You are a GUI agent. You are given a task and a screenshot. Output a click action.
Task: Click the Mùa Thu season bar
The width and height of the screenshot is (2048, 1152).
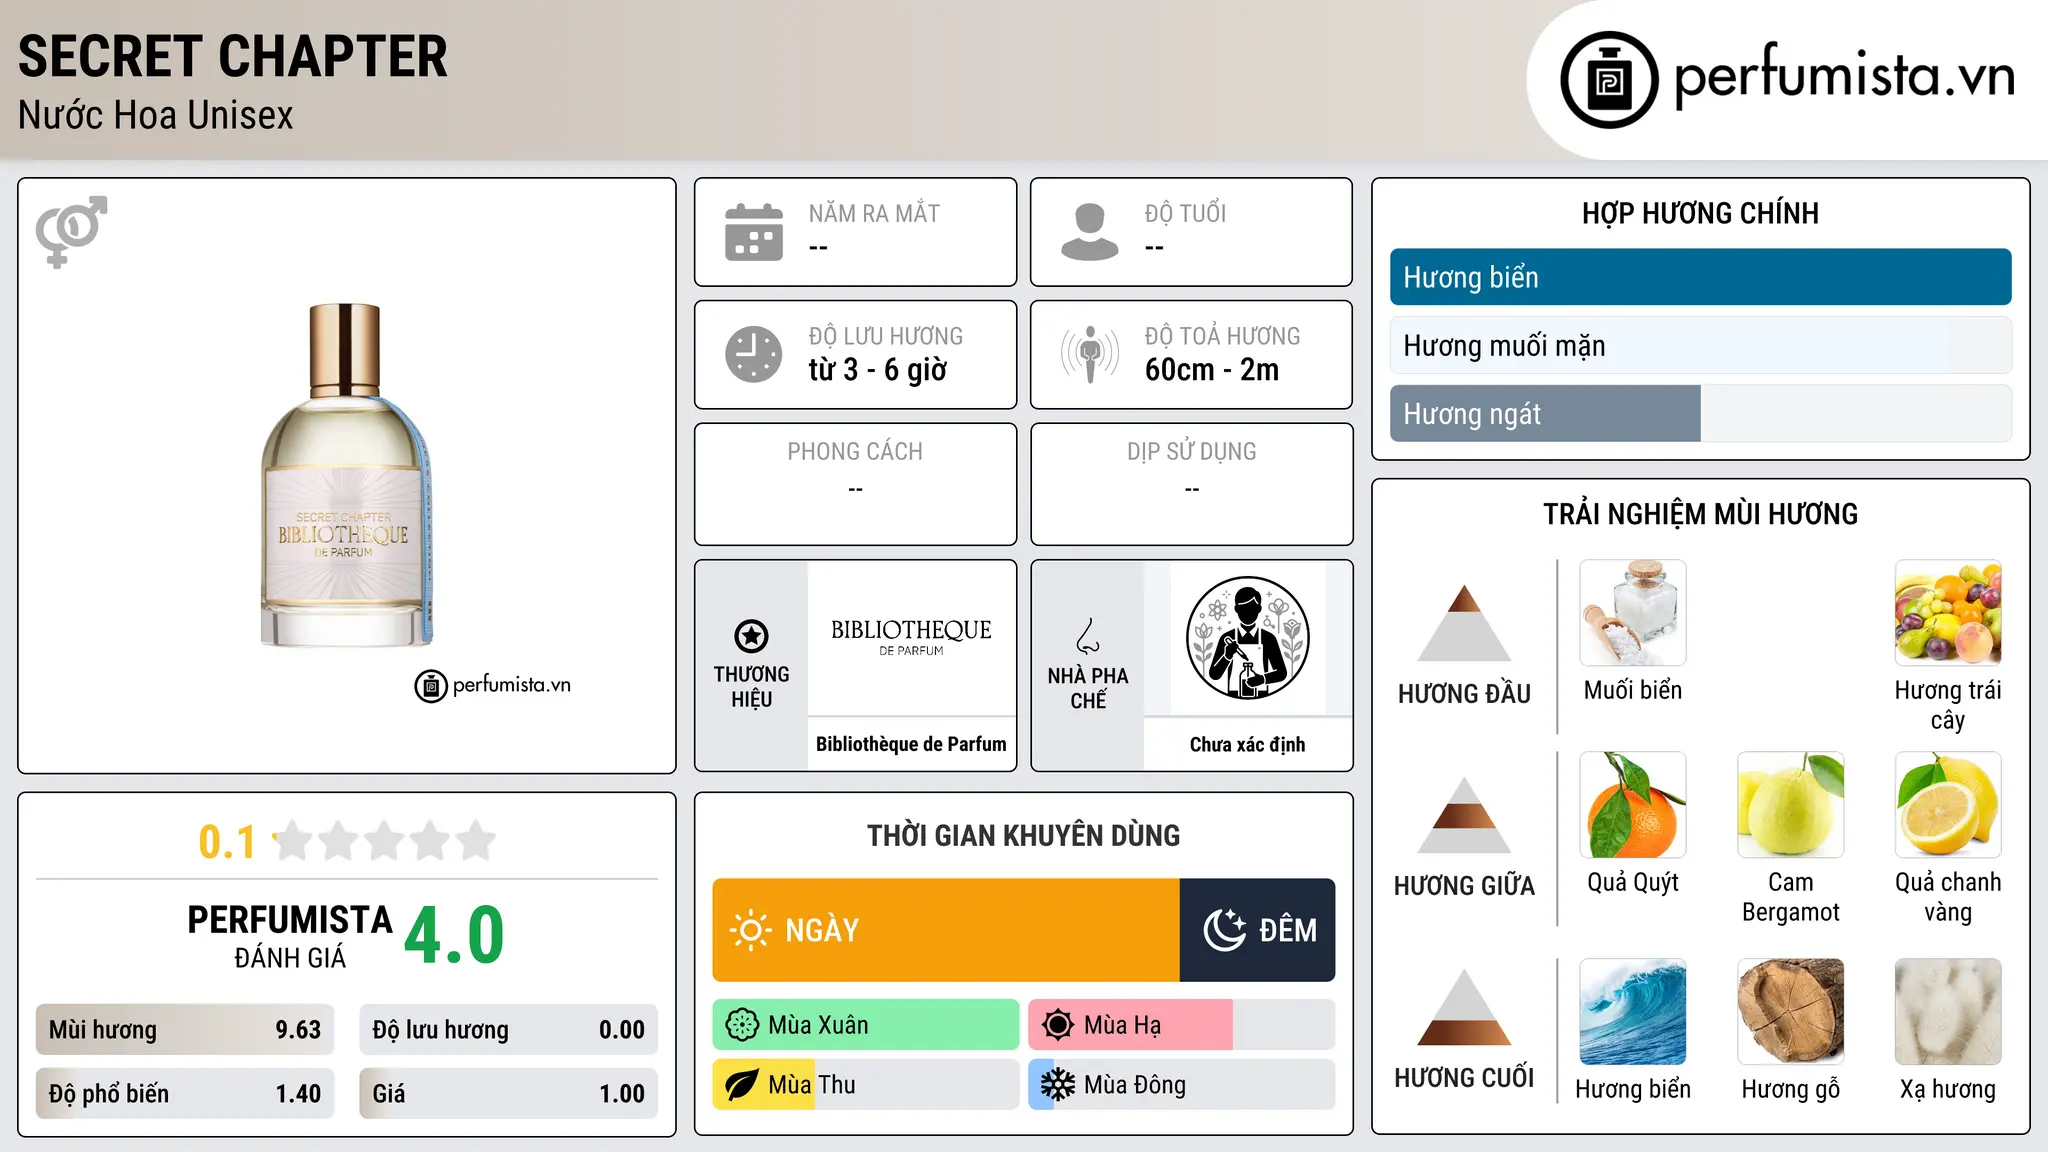click(866, 1085)
